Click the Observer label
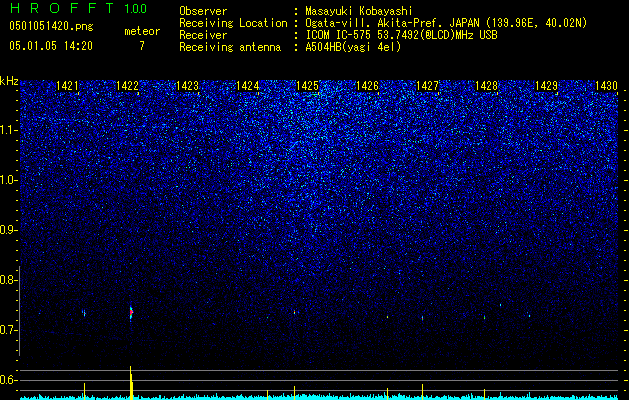This screenshot has height=400, width=629. pos(203,11)
